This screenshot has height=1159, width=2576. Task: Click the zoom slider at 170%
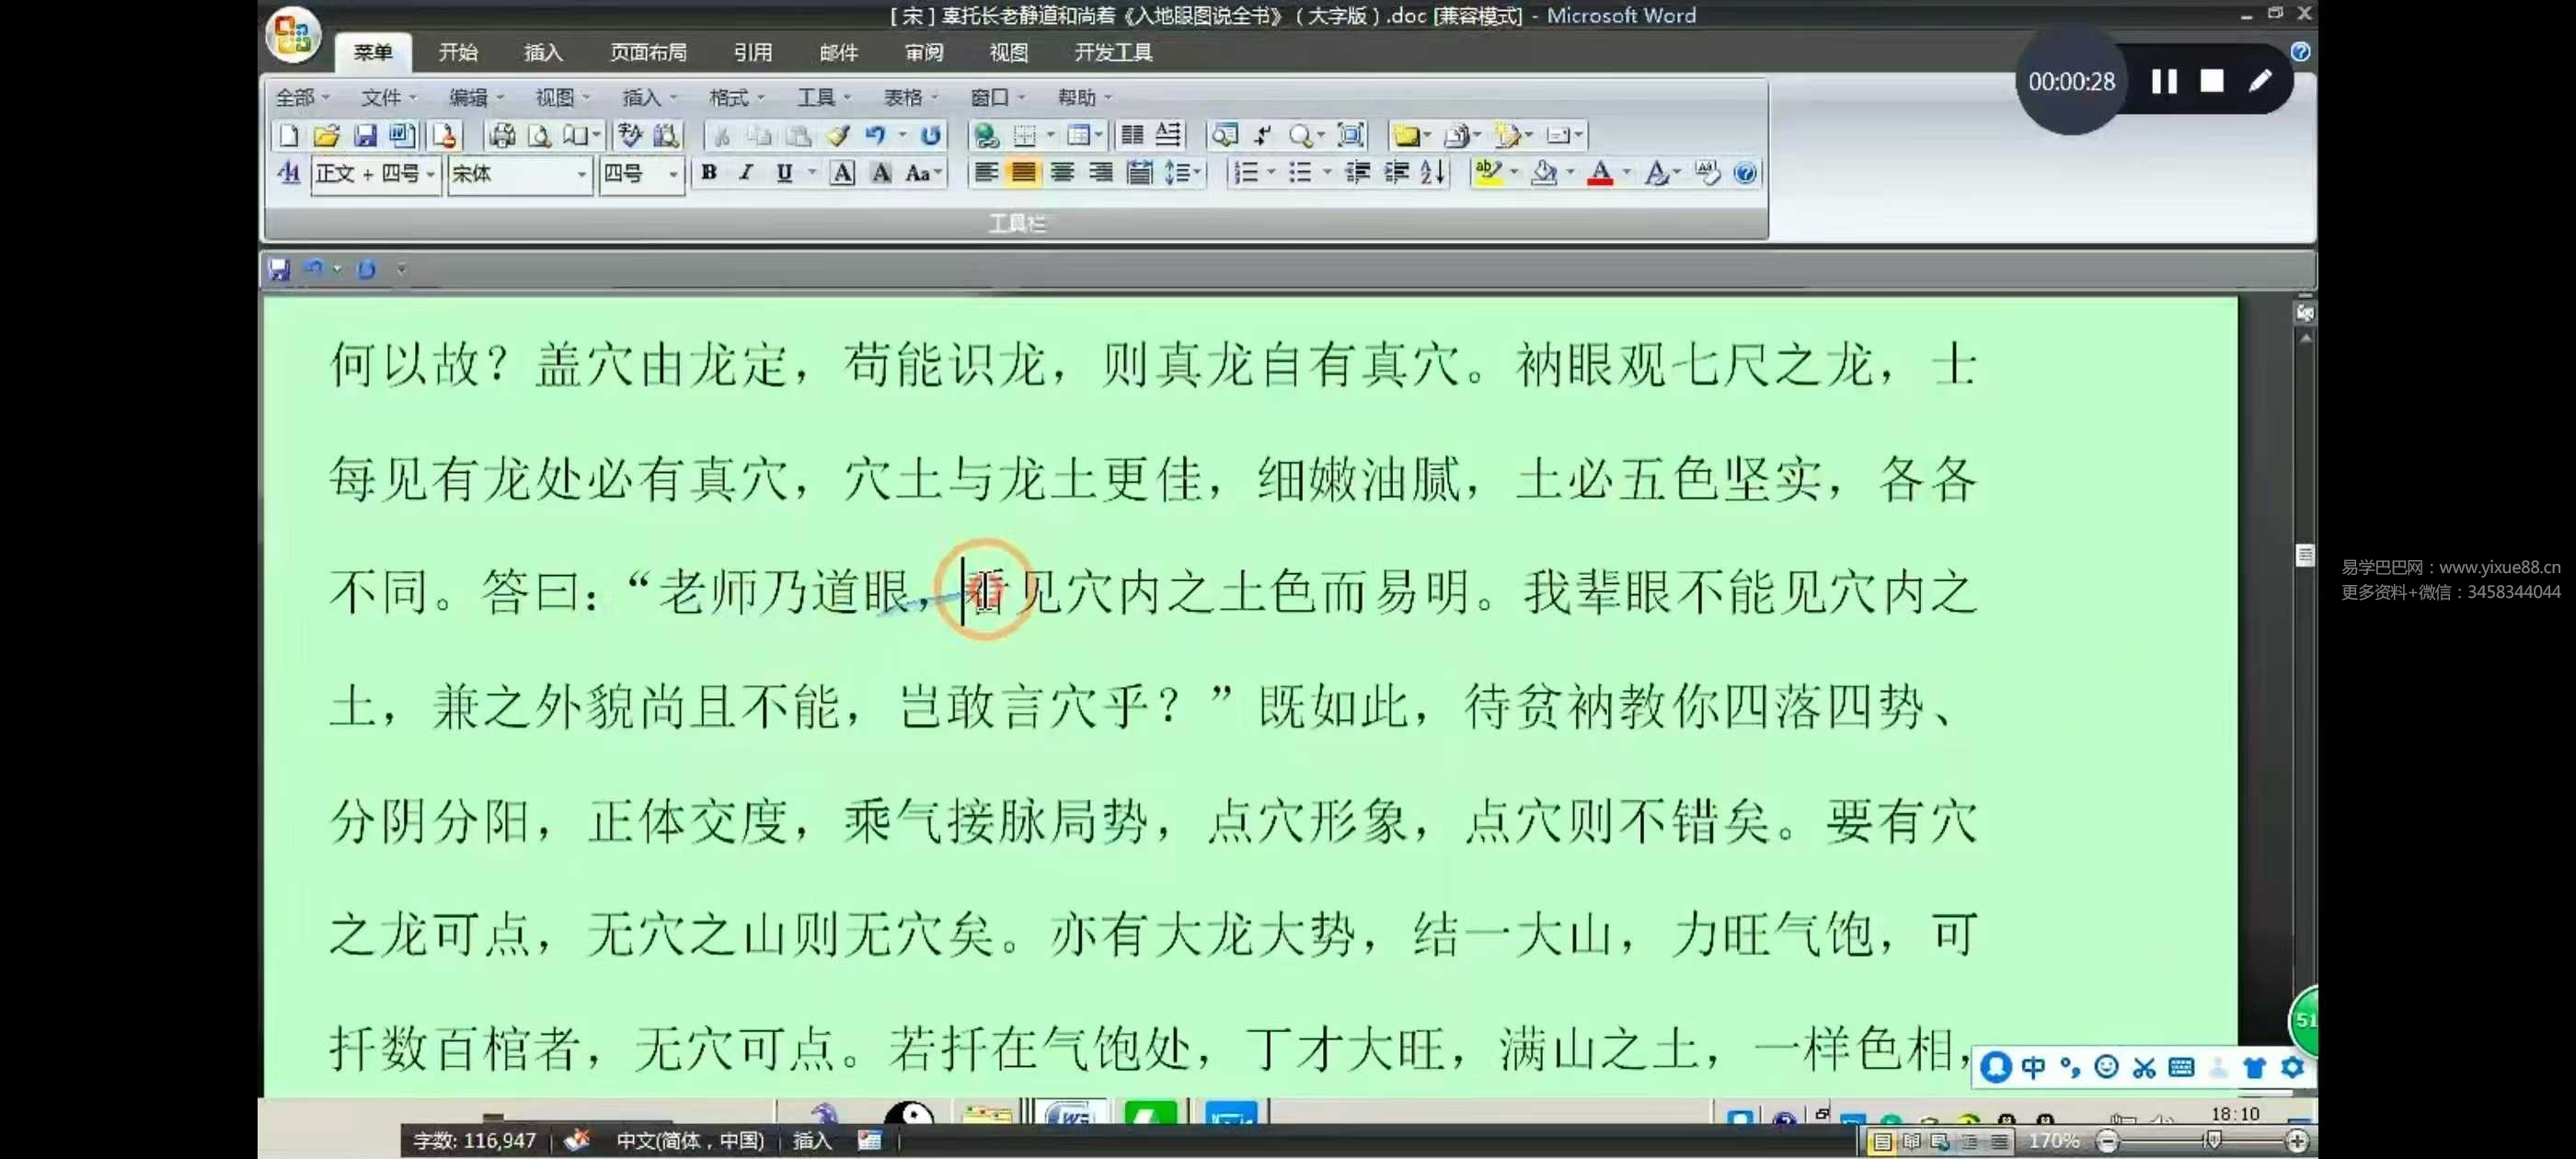[x=2211, y=1140]
